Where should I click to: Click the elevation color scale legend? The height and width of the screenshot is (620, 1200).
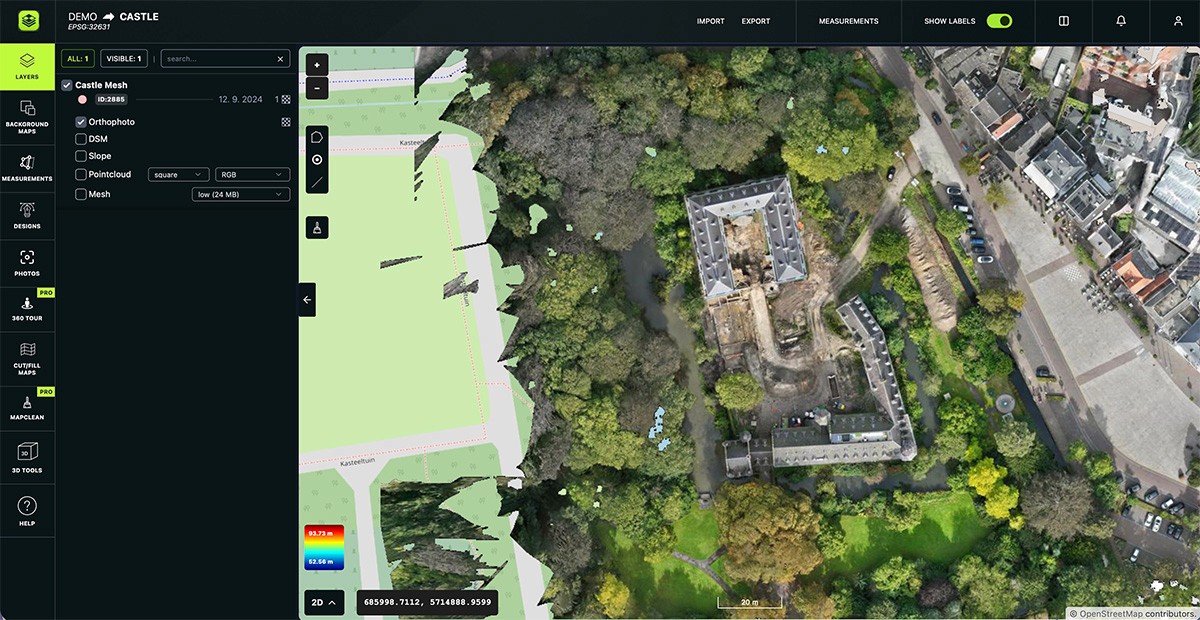point(323,548)
